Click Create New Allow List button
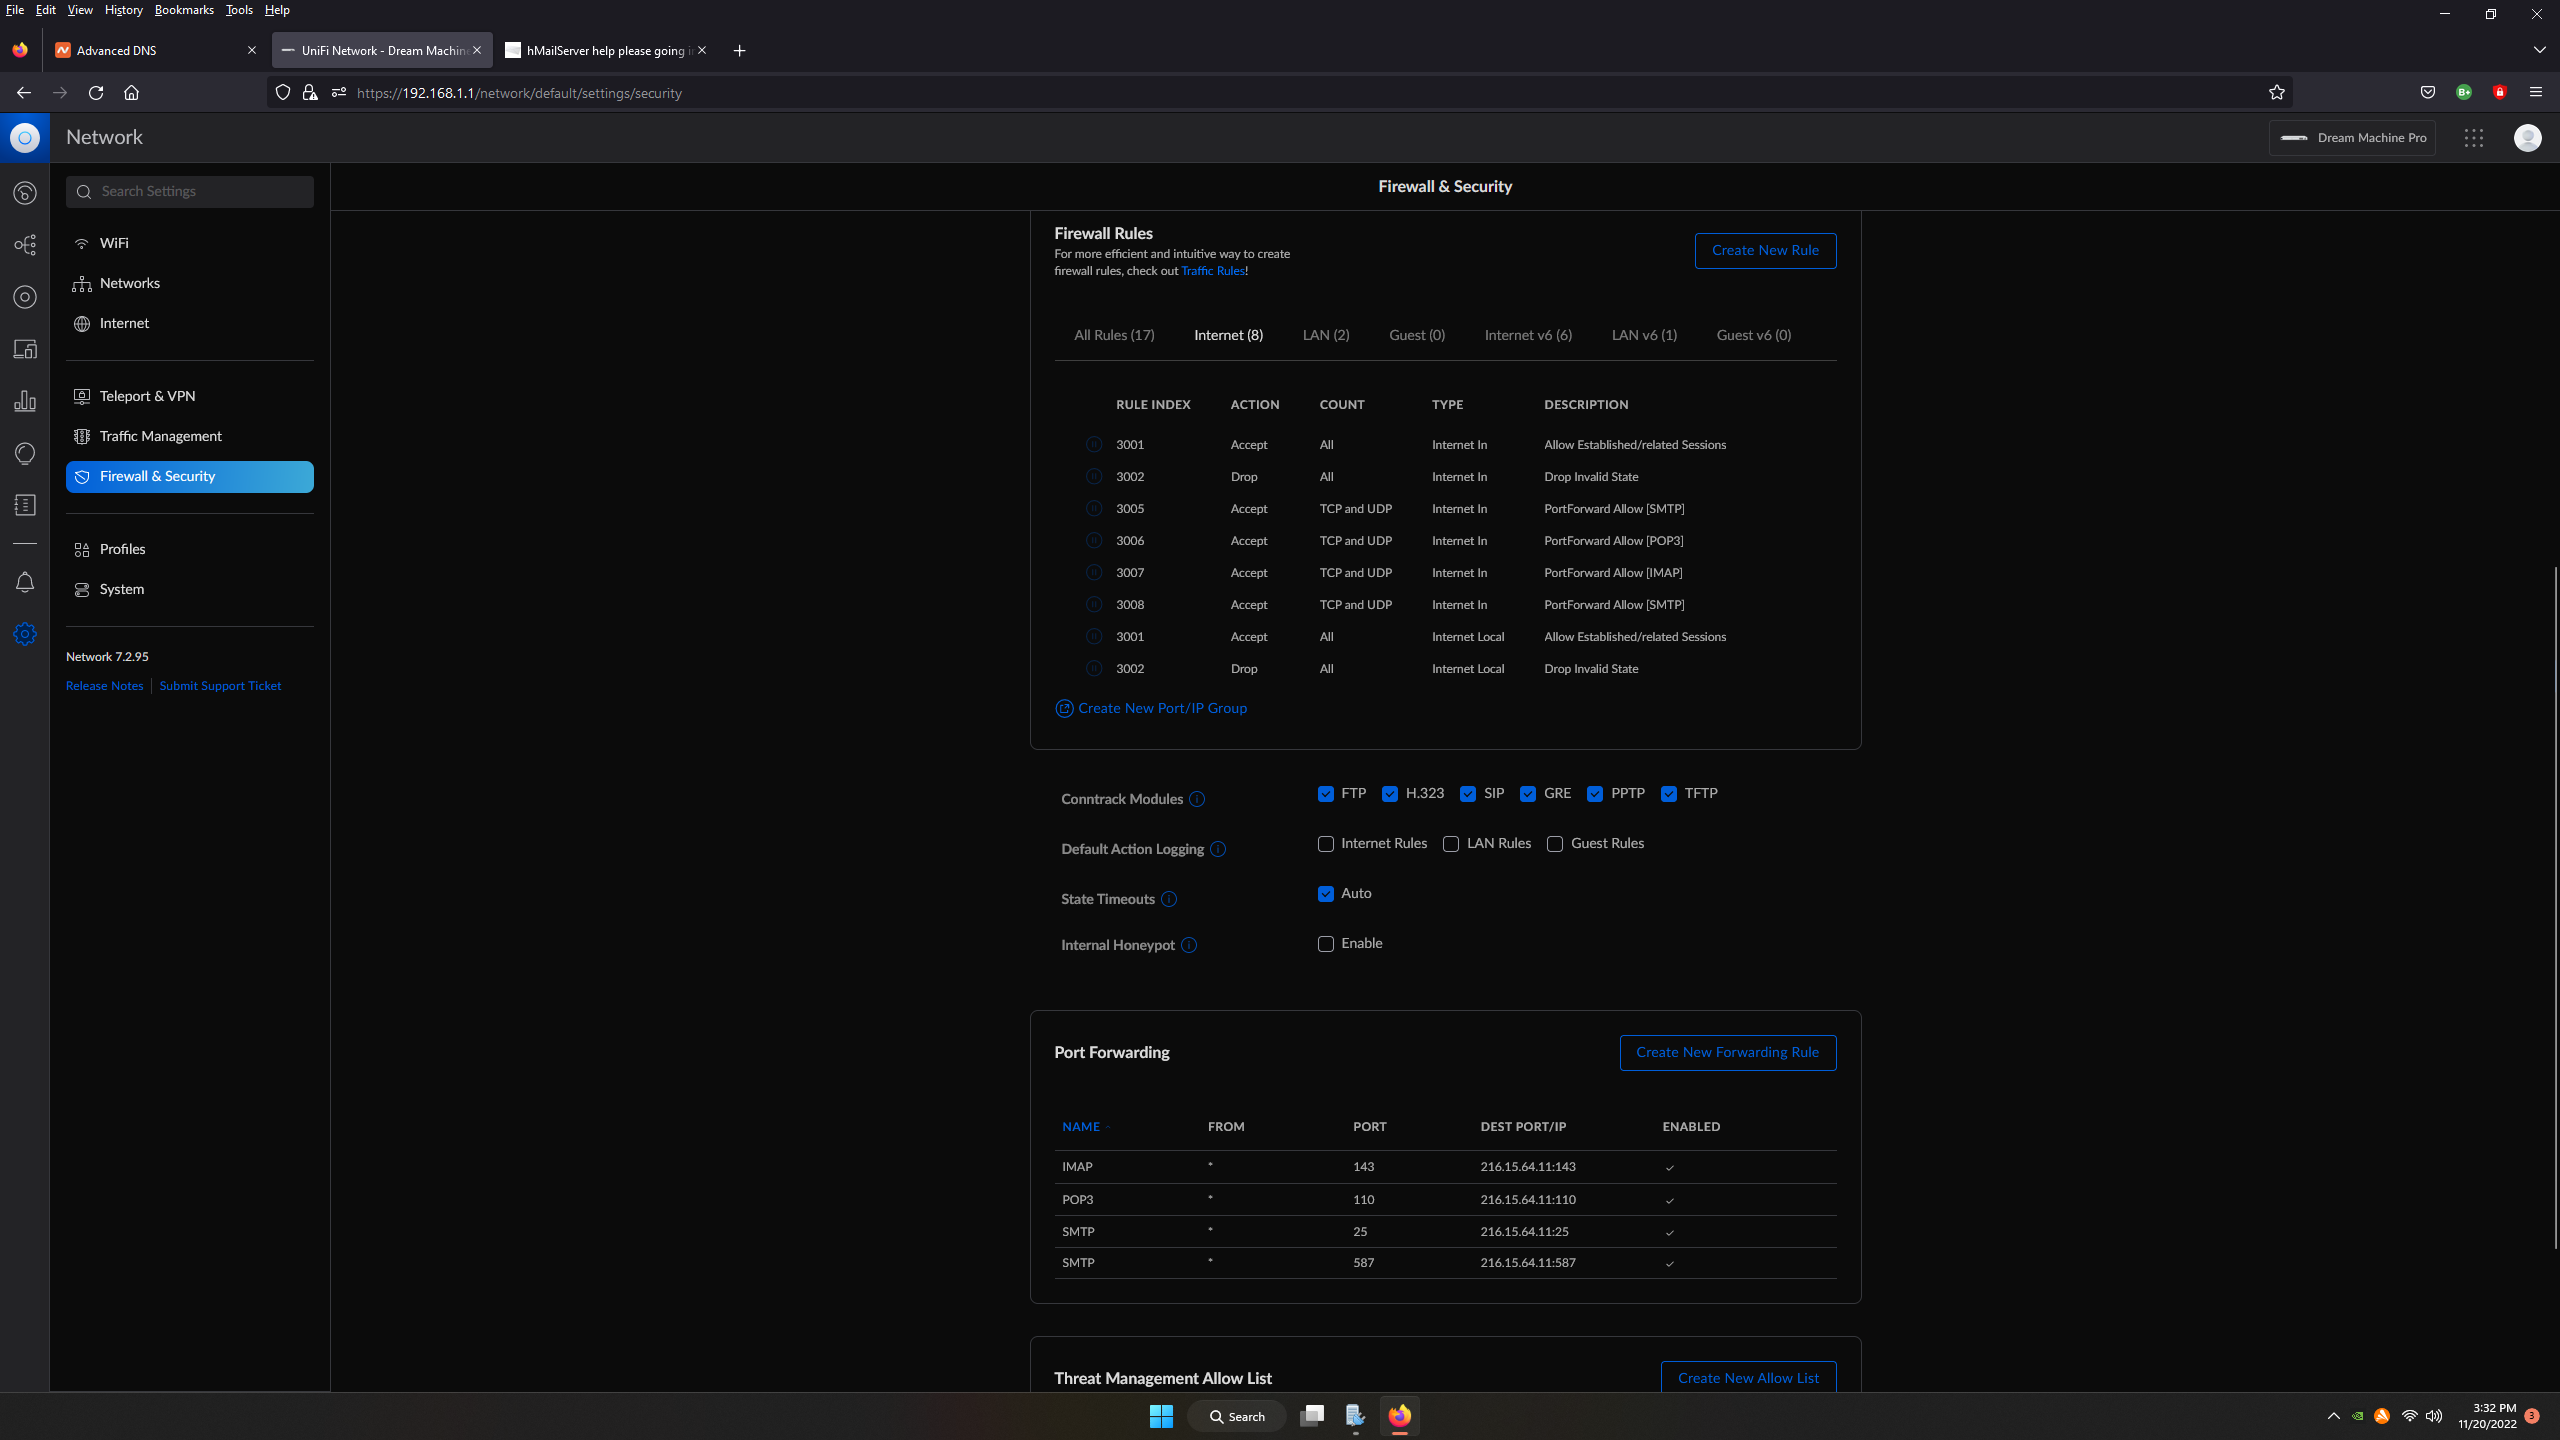 pyautogui.click(x=1748, y=1377)
